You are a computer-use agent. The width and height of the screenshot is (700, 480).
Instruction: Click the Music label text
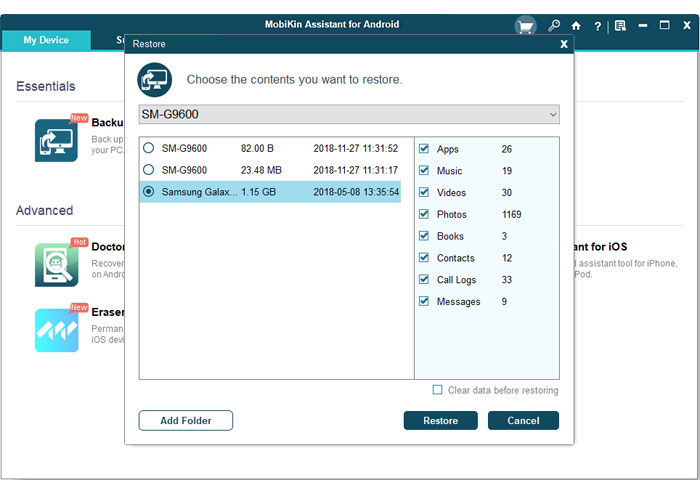(x=450, y=171)
